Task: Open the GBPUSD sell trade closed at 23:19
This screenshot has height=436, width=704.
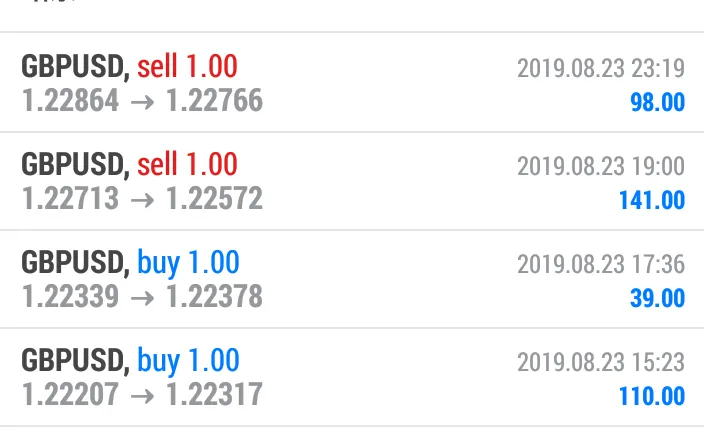Action: point(352,82)
